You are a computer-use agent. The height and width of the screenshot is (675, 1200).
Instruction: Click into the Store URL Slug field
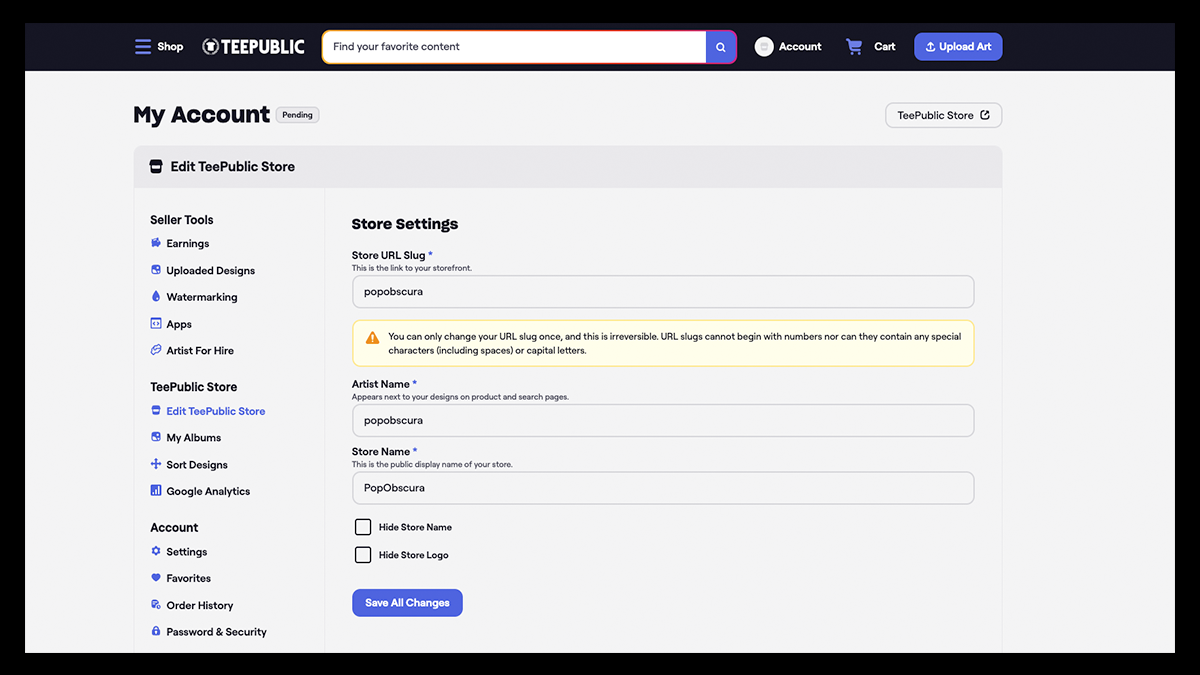click(x=662, y=292)
